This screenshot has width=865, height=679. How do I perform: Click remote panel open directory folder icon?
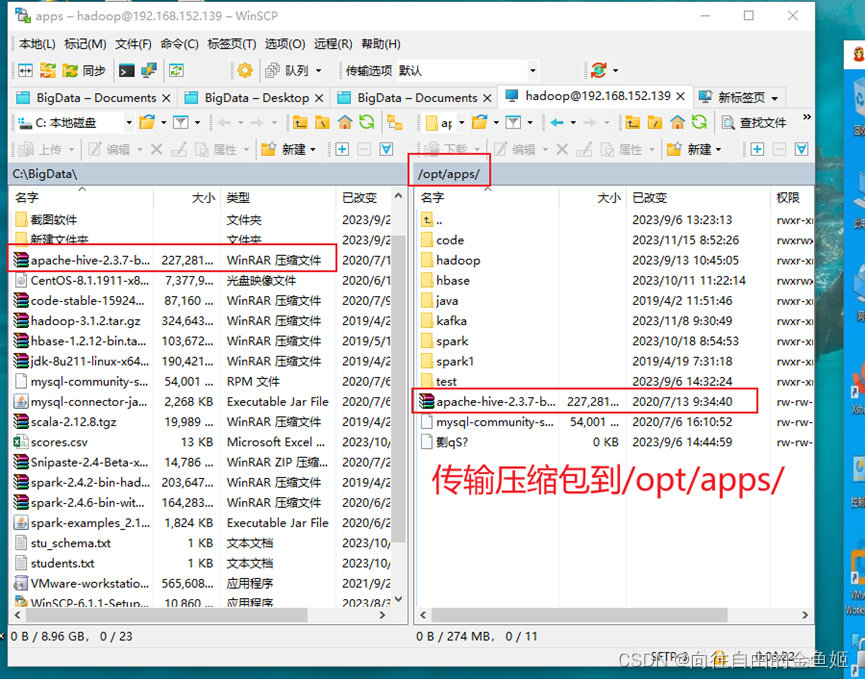479,122
